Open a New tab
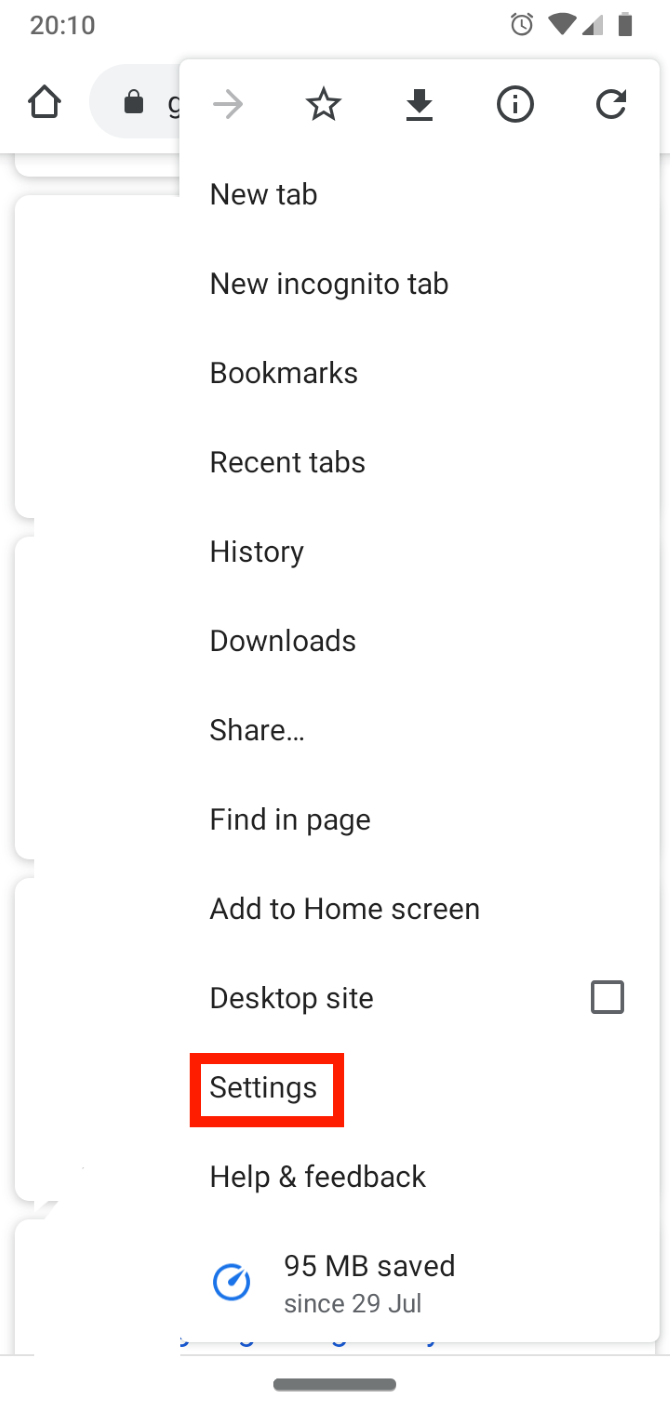670x1414 pixels. coord(263,194)
